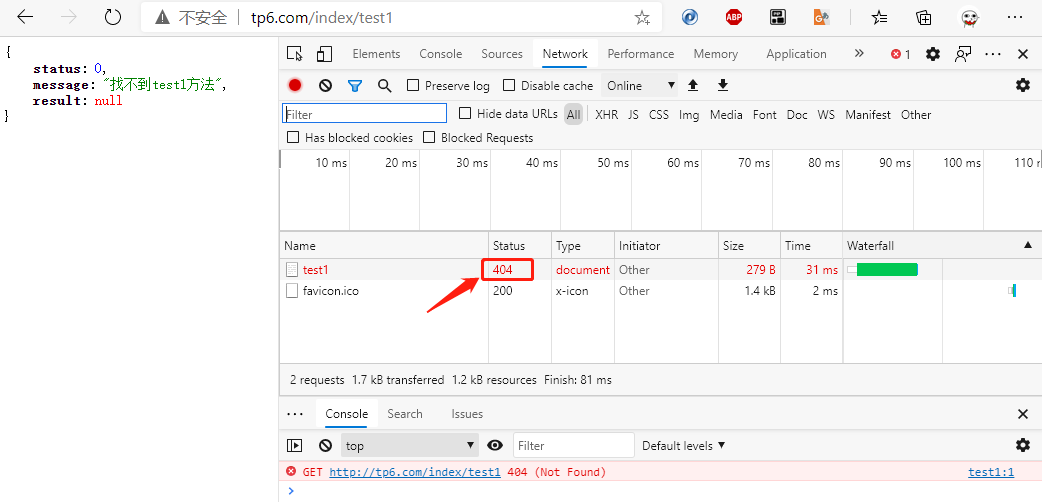Open the blue circular extension icon

click(x=690, y=18)
